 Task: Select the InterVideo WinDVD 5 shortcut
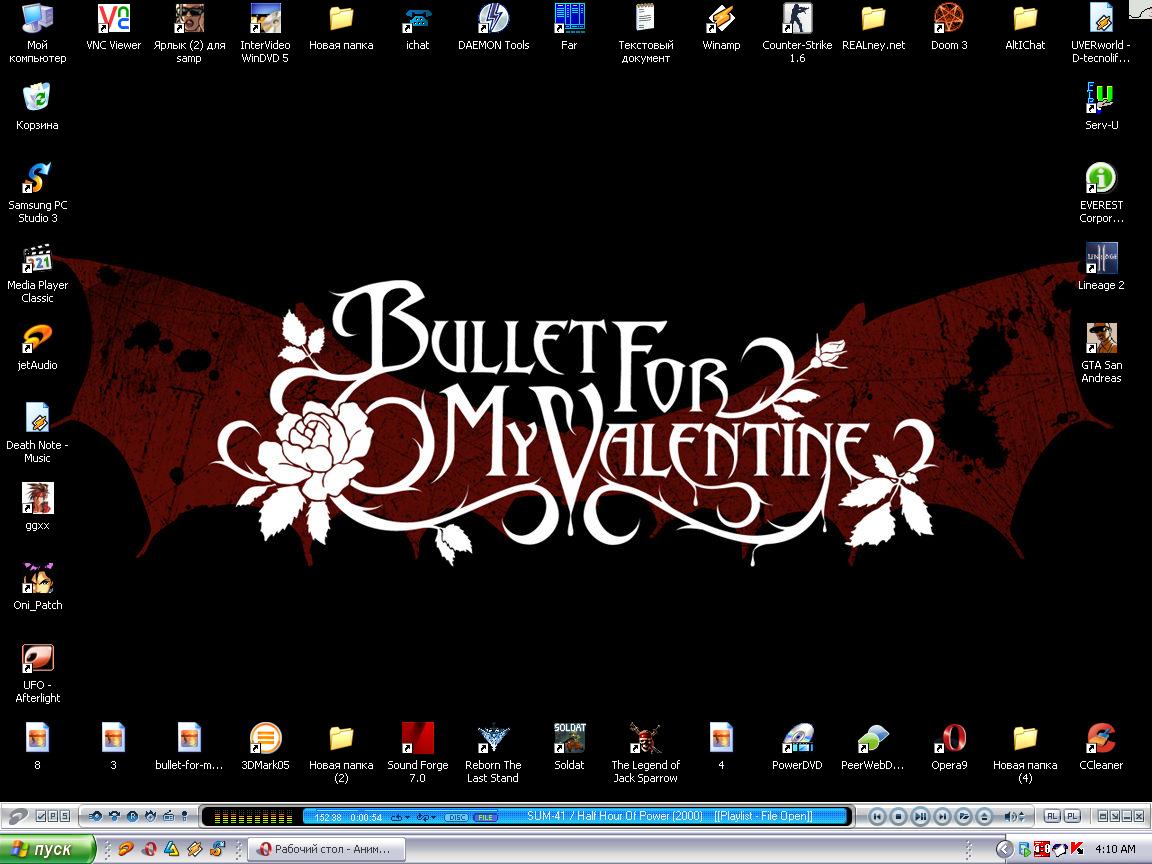tap(265, 33)
